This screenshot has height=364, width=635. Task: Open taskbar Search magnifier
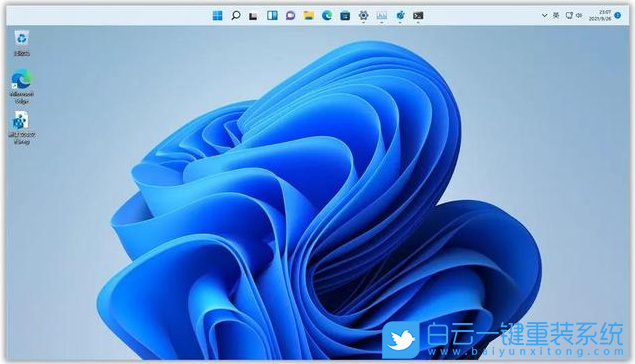[x=236, y=15]
